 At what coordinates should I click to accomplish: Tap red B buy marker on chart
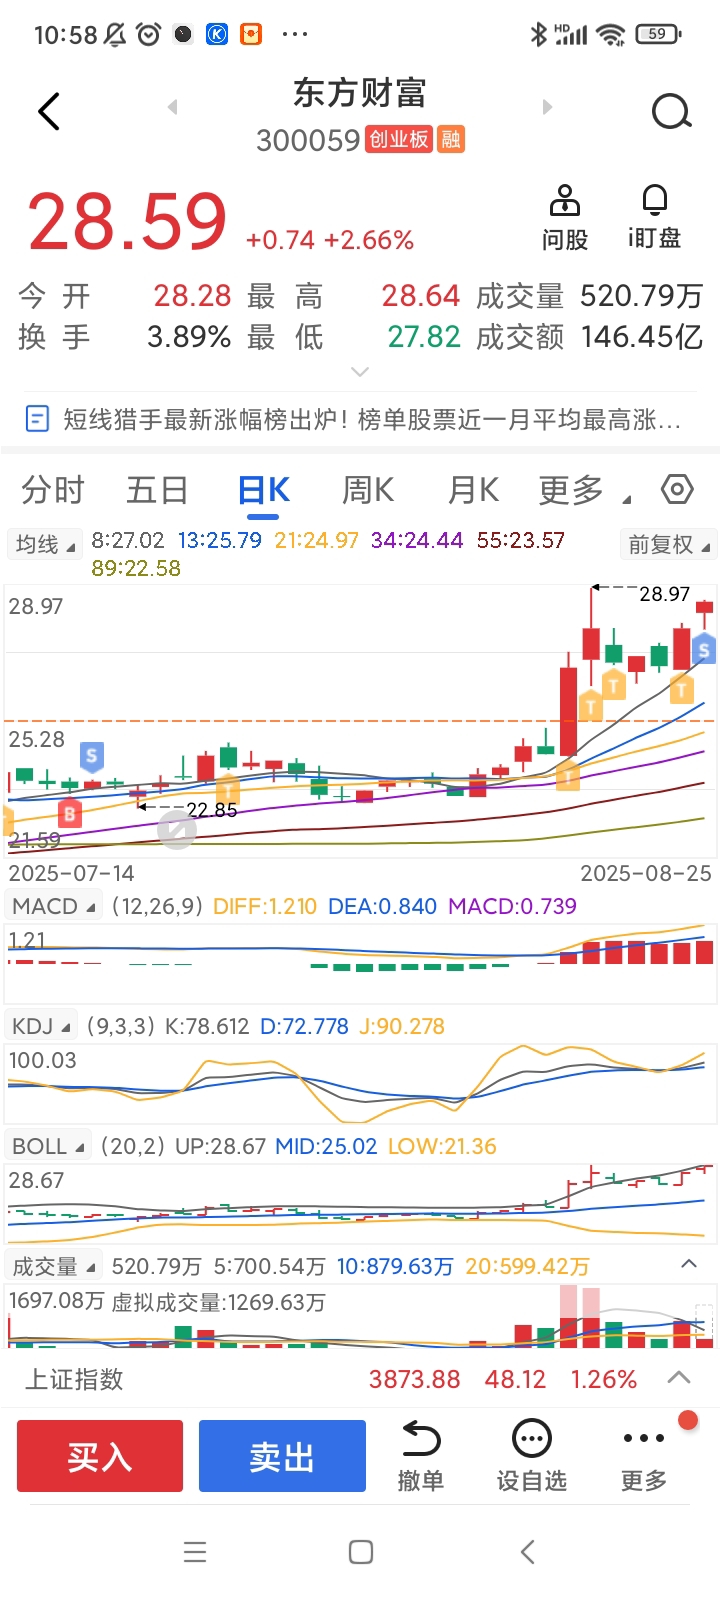pyautogui.click(x=69, y=814)
